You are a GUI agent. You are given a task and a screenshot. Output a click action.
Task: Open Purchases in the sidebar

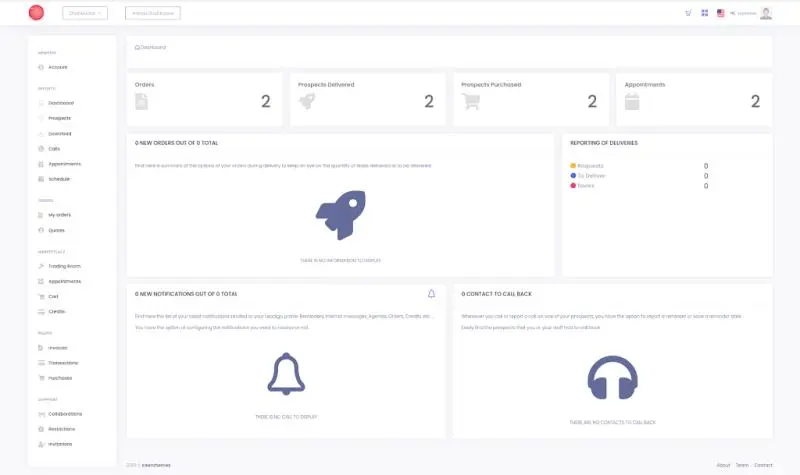(x=60, y=378)
